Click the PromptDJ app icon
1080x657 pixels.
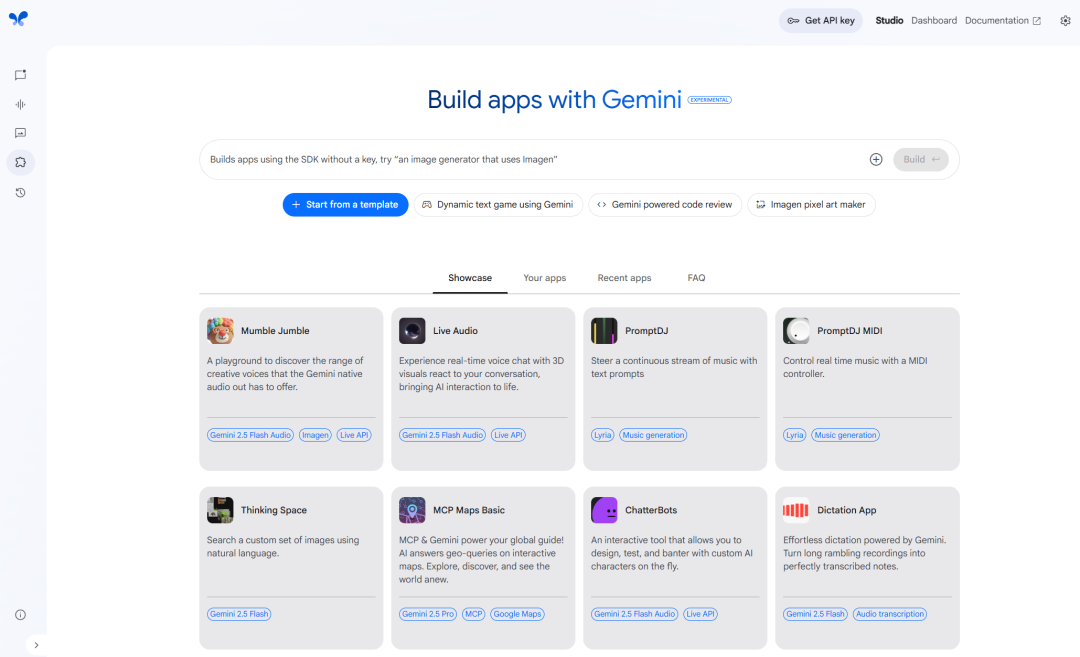(604, 331)
